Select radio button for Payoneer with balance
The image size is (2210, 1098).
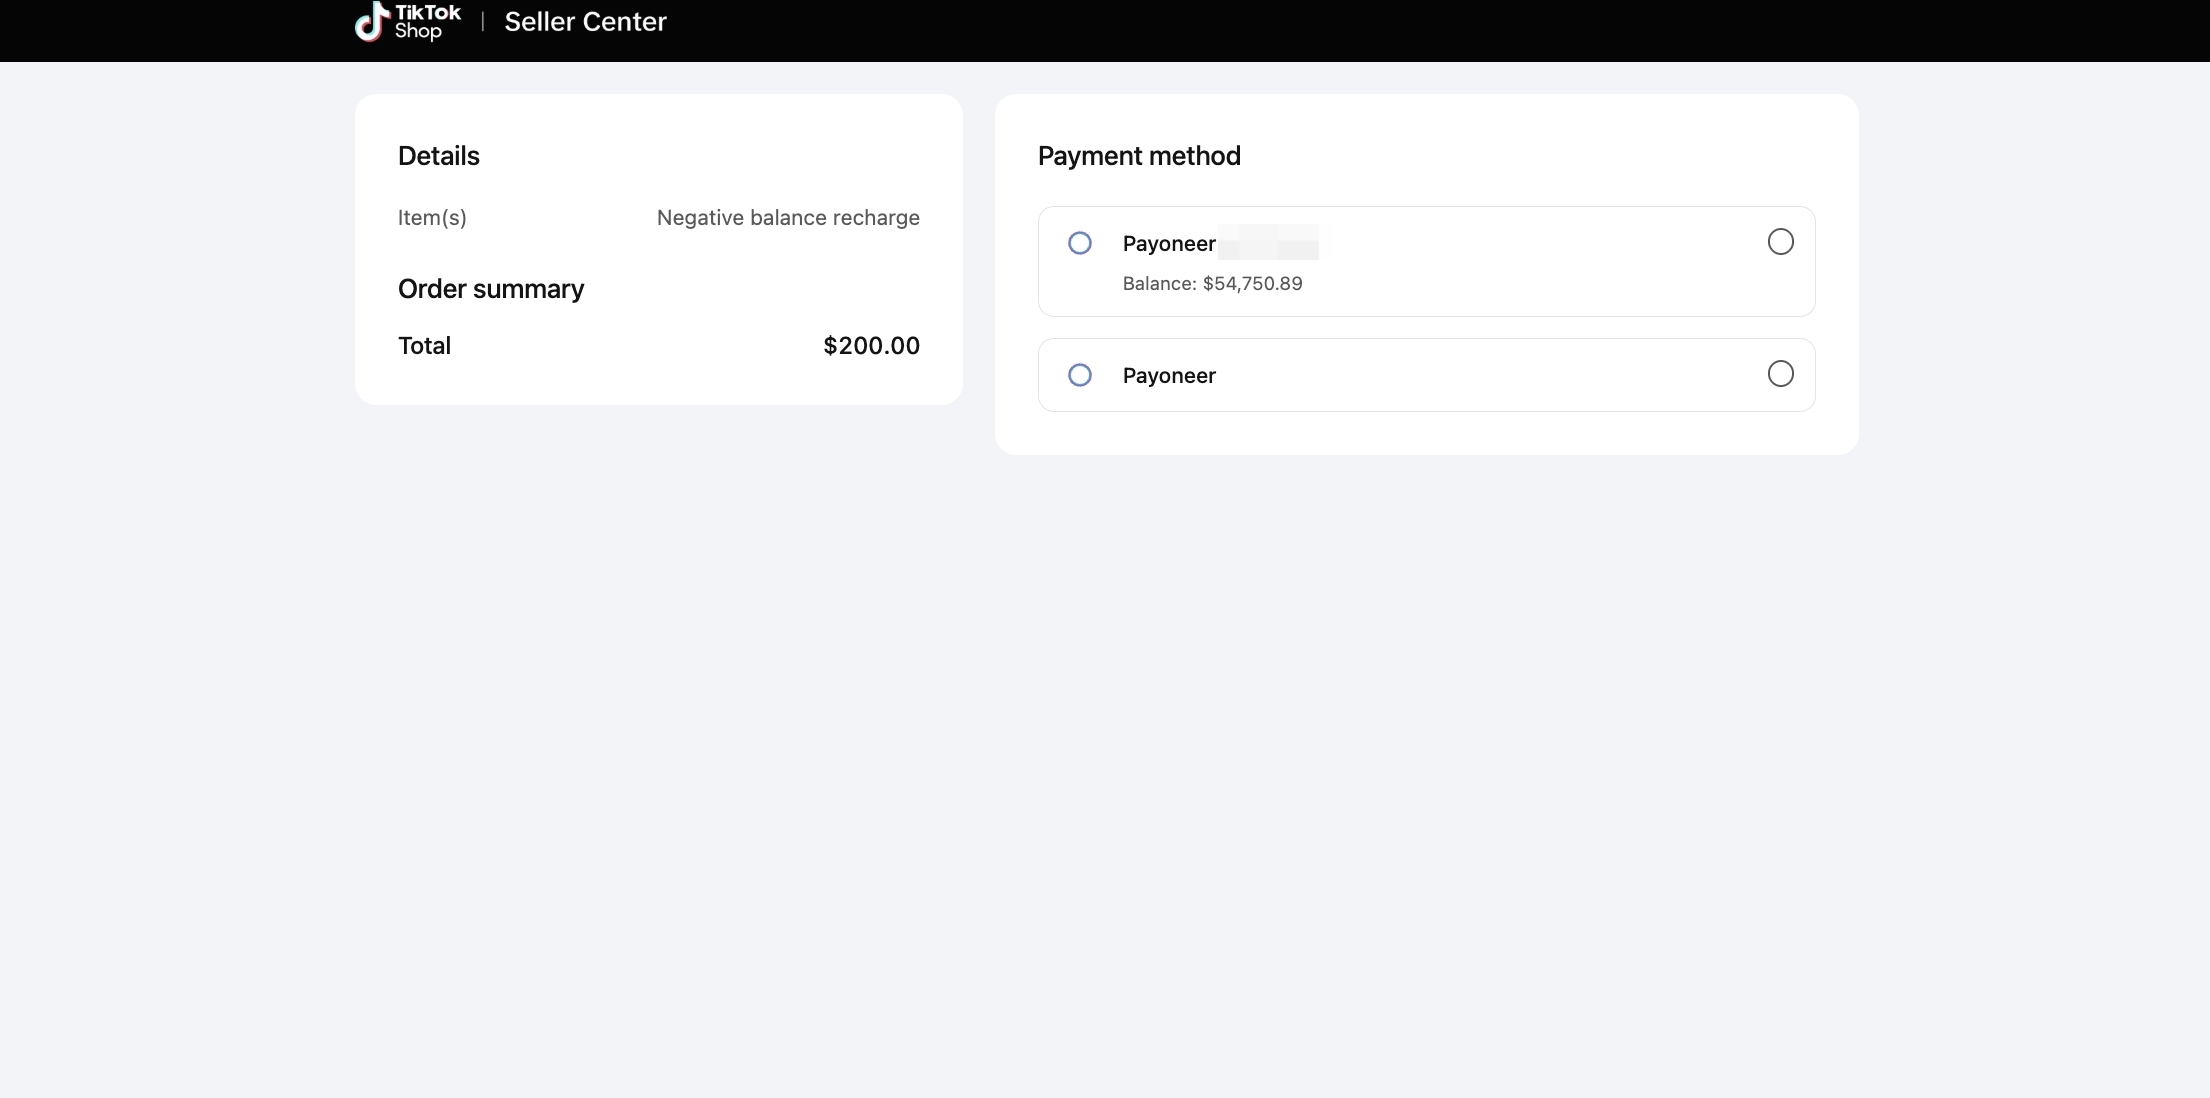(1780, 242)
